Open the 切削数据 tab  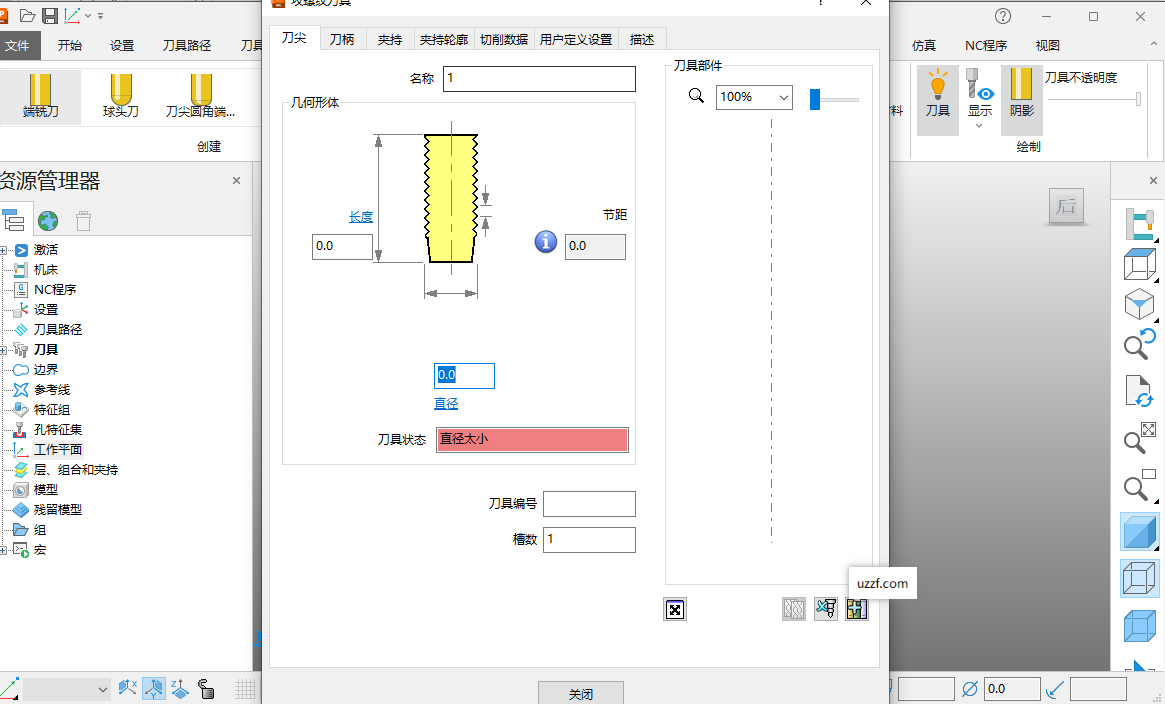[503, 38]
